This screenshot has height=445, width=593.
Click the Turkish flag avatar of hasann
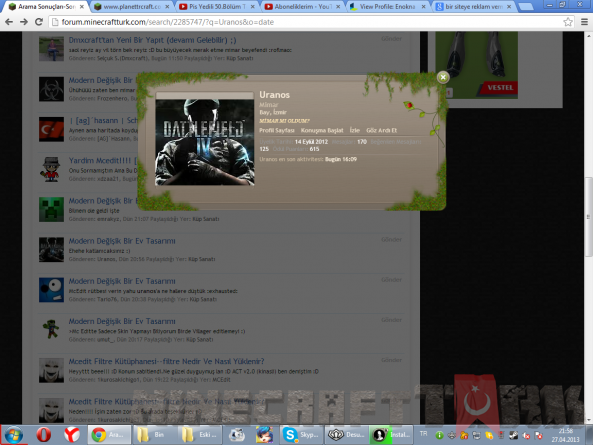coord(51,129)
